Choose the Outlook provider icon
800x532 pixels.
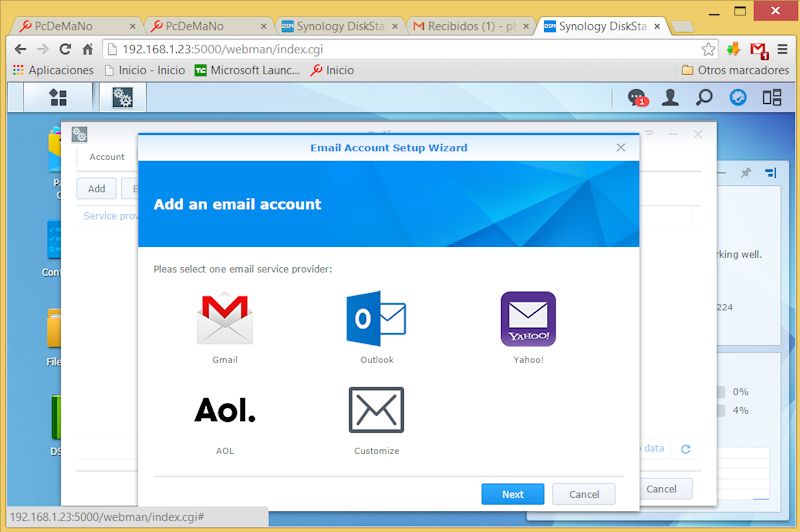point(376,318)
